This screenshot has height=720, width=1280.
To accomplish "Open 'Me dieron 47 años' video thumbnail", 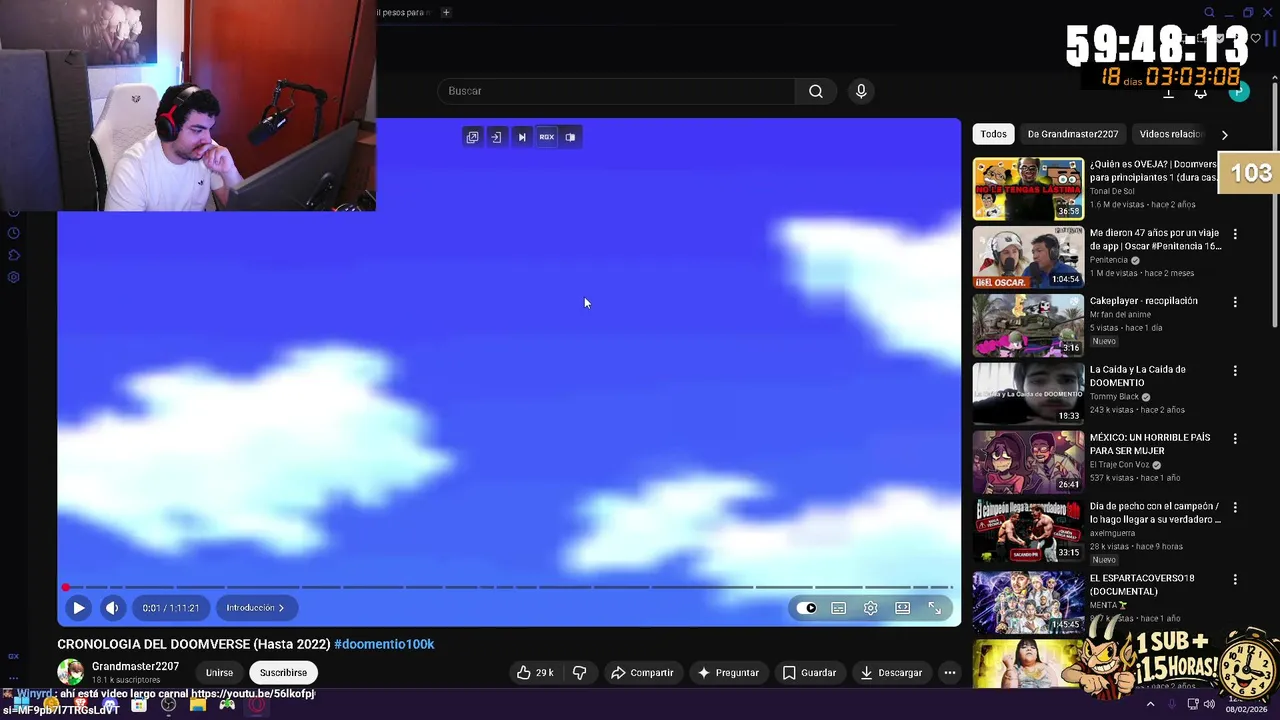I will [x=1028, y=257].
